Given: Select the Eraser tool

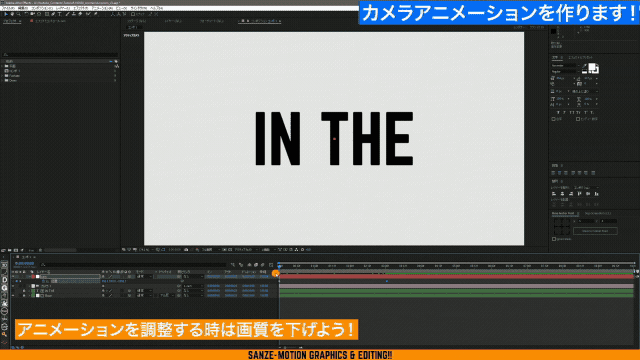Looking at the screenshot, I should pos(80,14).
